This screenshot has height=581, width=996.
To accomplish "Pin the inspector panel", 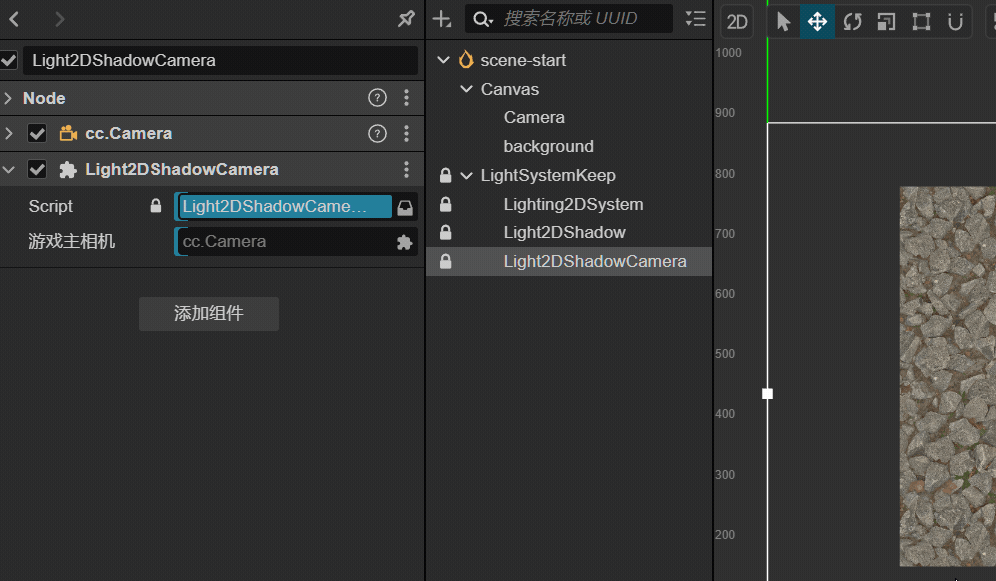I will pyautogui.click(x=406, y=19).
